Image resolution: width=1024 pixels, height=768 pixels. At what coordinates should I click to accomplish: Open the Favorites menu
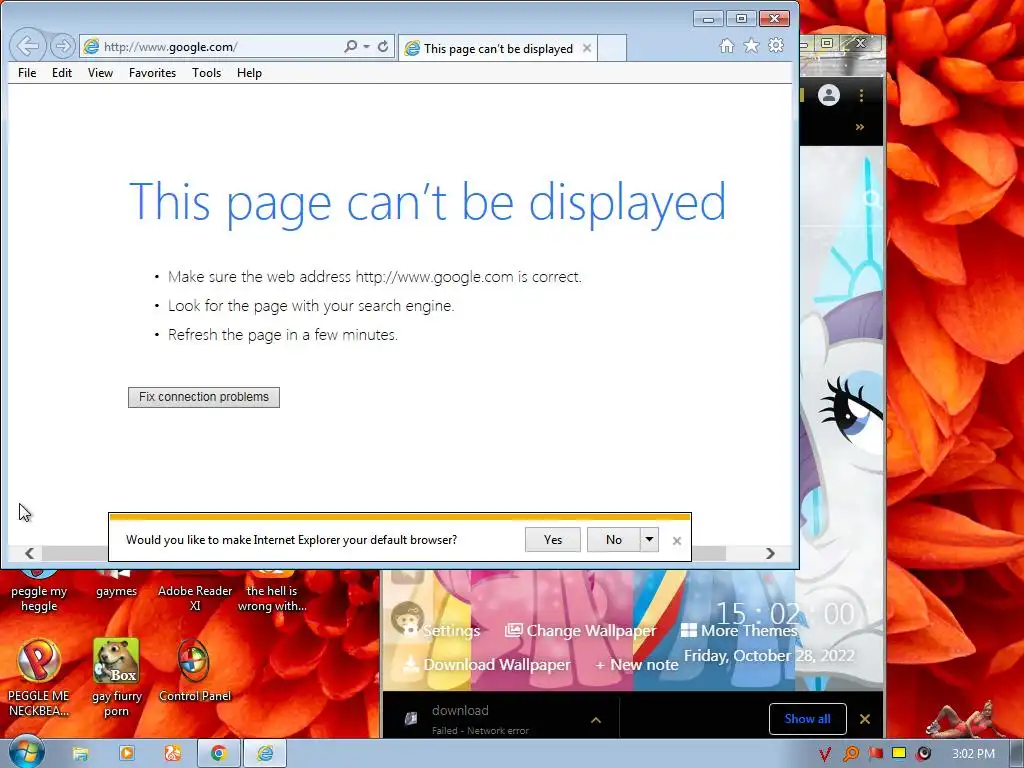[152, 73]
